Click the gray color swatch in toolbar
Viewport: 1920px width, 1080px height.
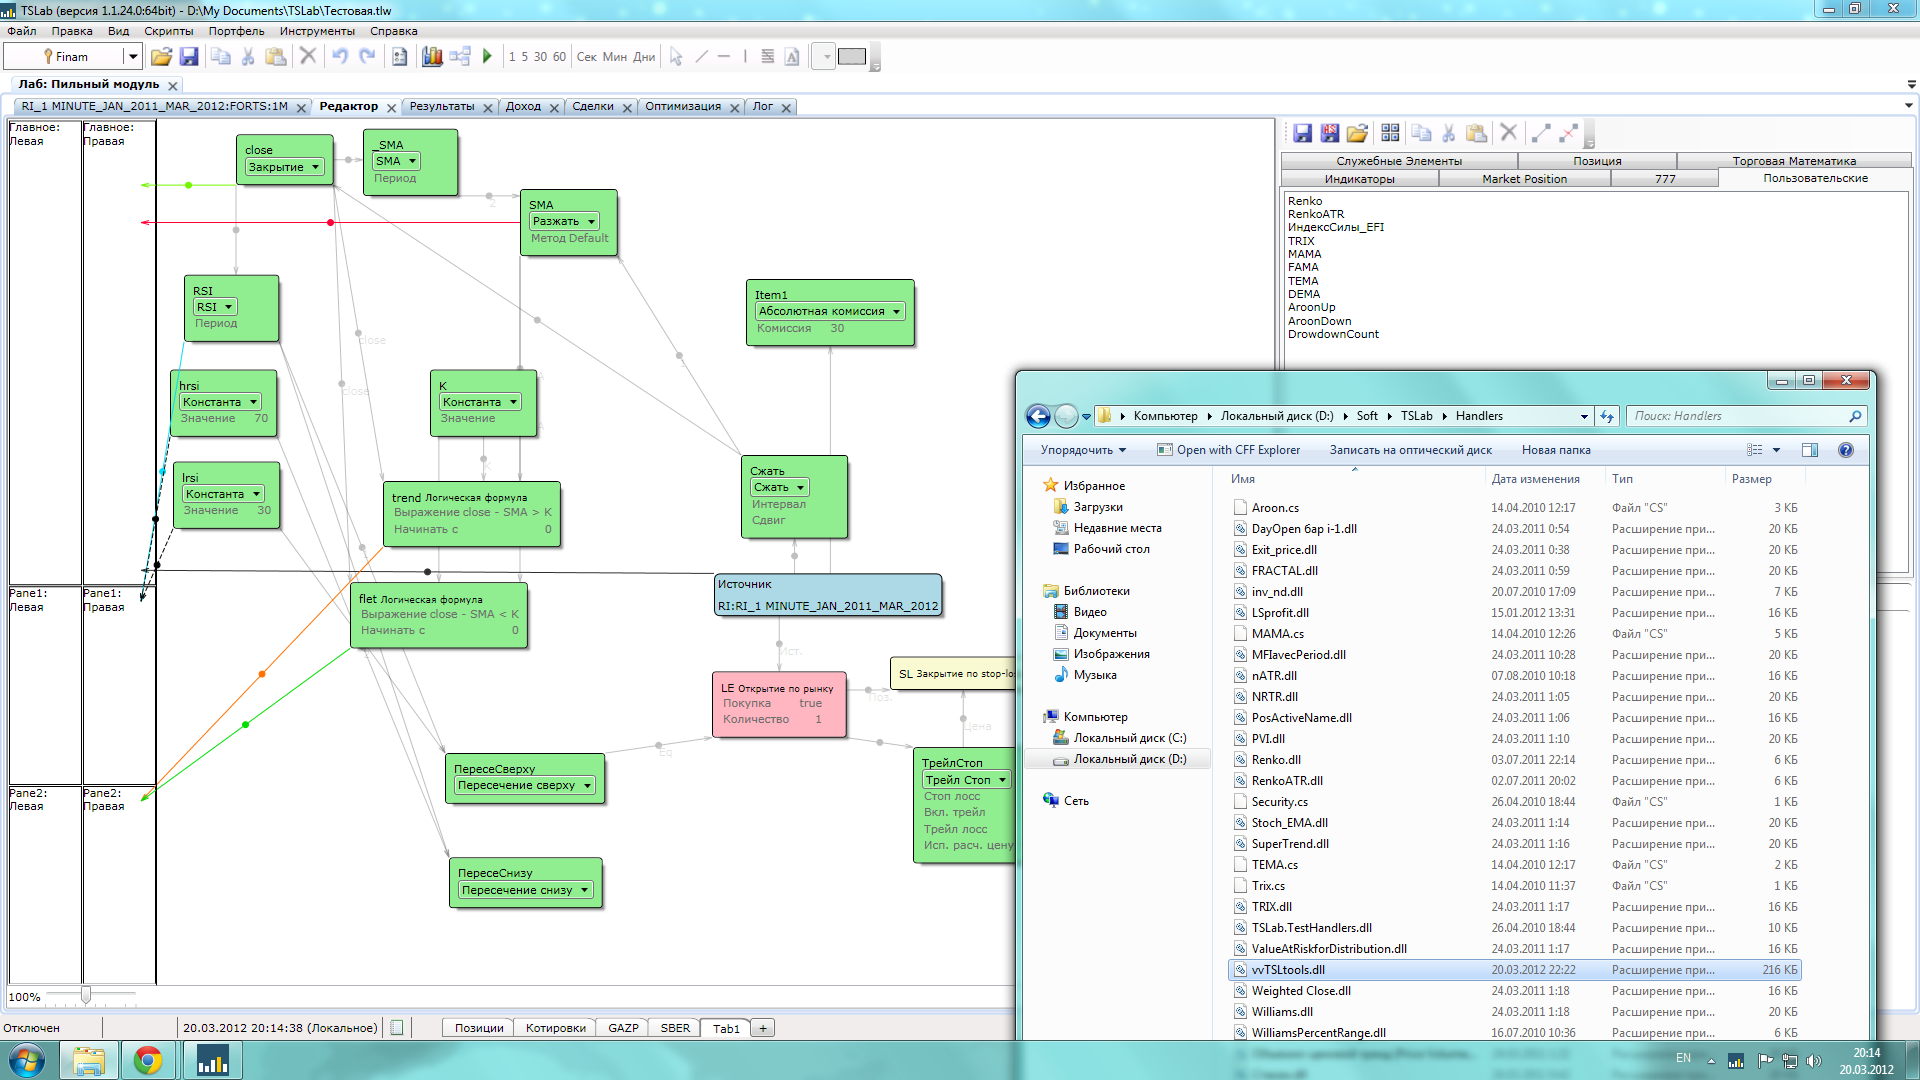click(x=852, y=57)
